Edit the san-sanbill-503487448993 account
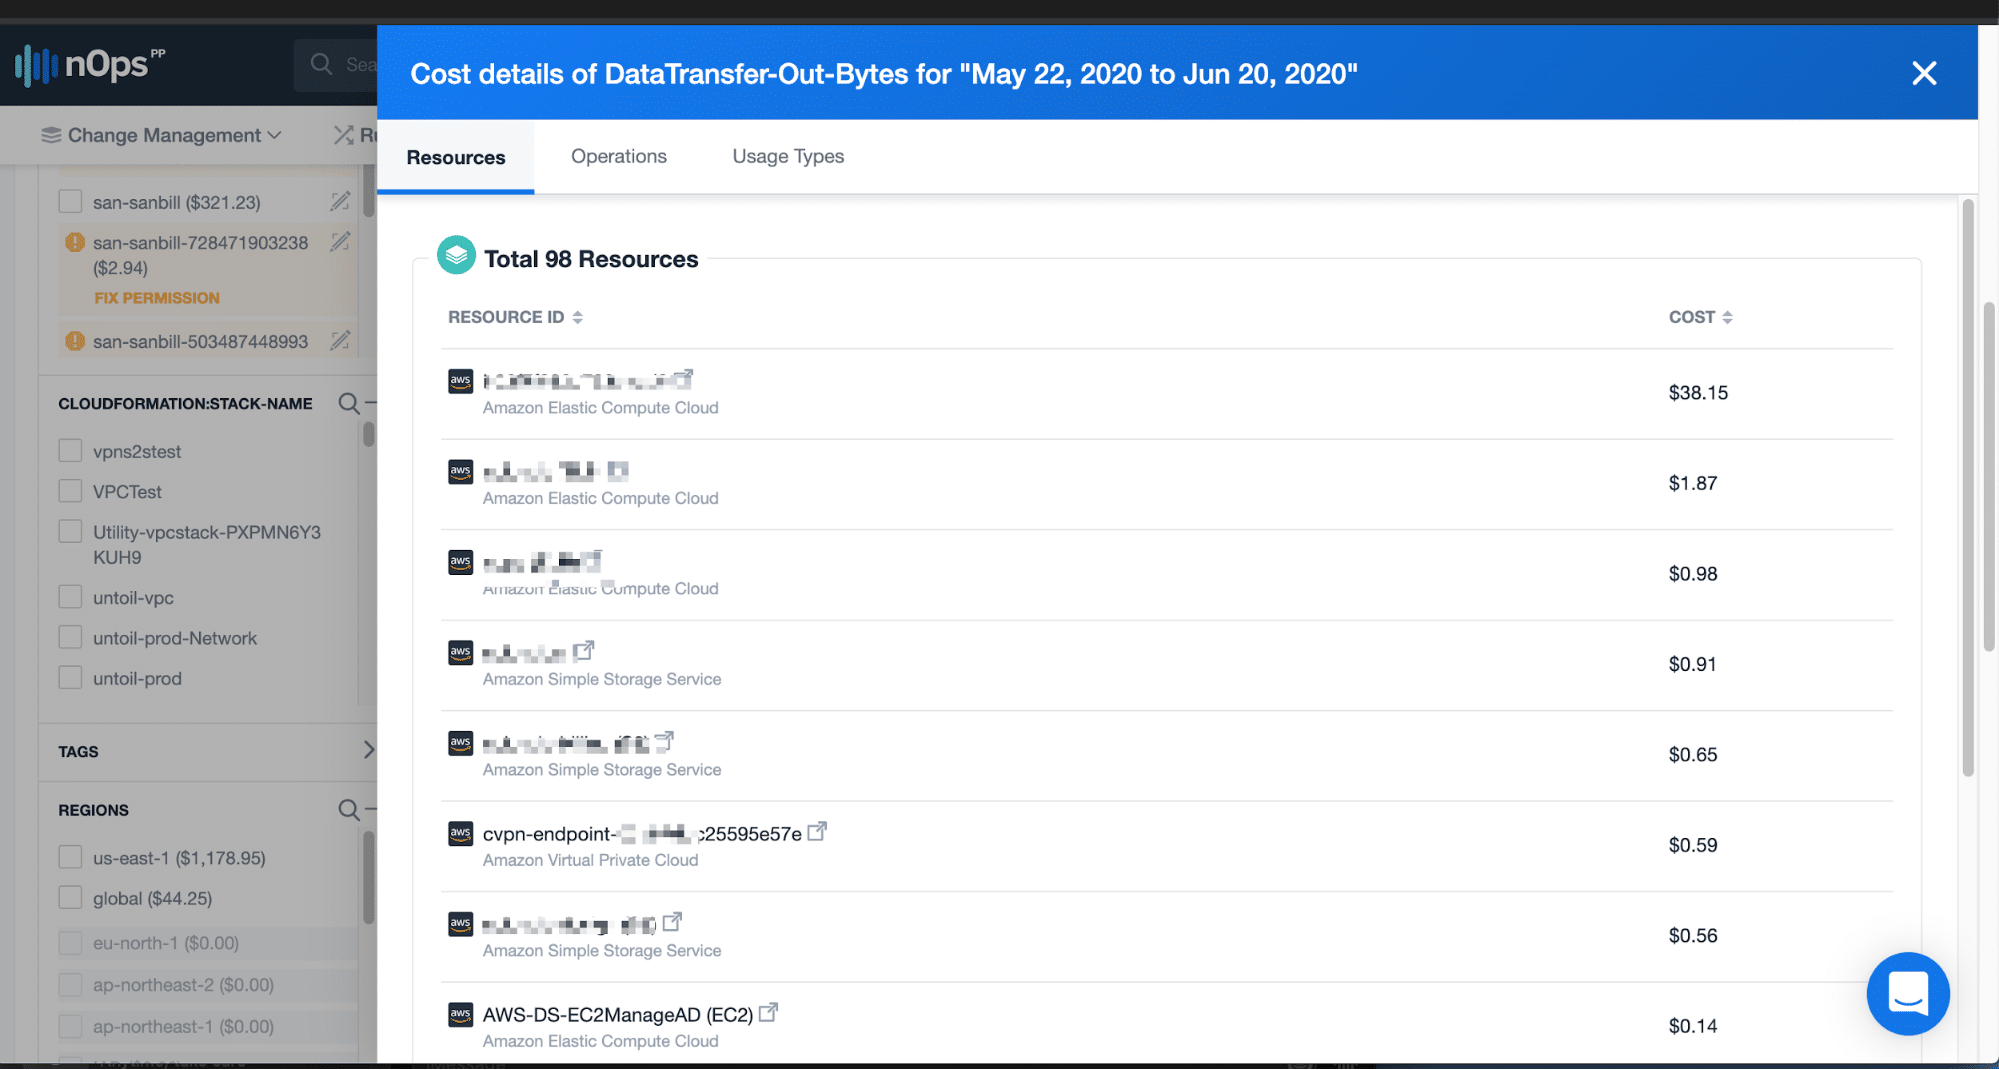 coord(340,340)
